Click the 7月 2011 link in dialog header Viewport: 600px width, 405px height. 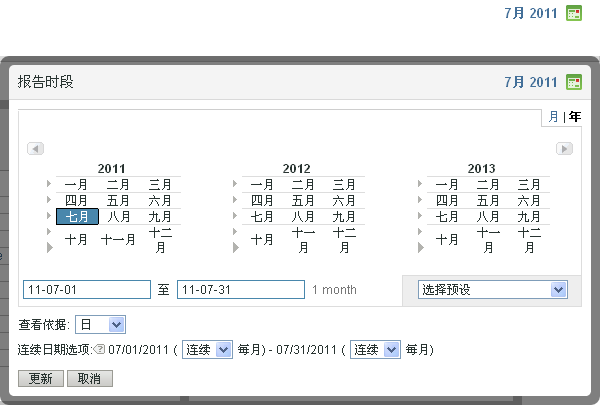tap(530, 82)
